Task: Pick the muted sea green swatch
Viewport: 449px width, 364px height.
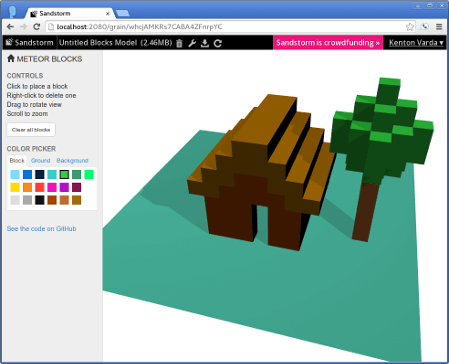Action: [x=77, y=174]
